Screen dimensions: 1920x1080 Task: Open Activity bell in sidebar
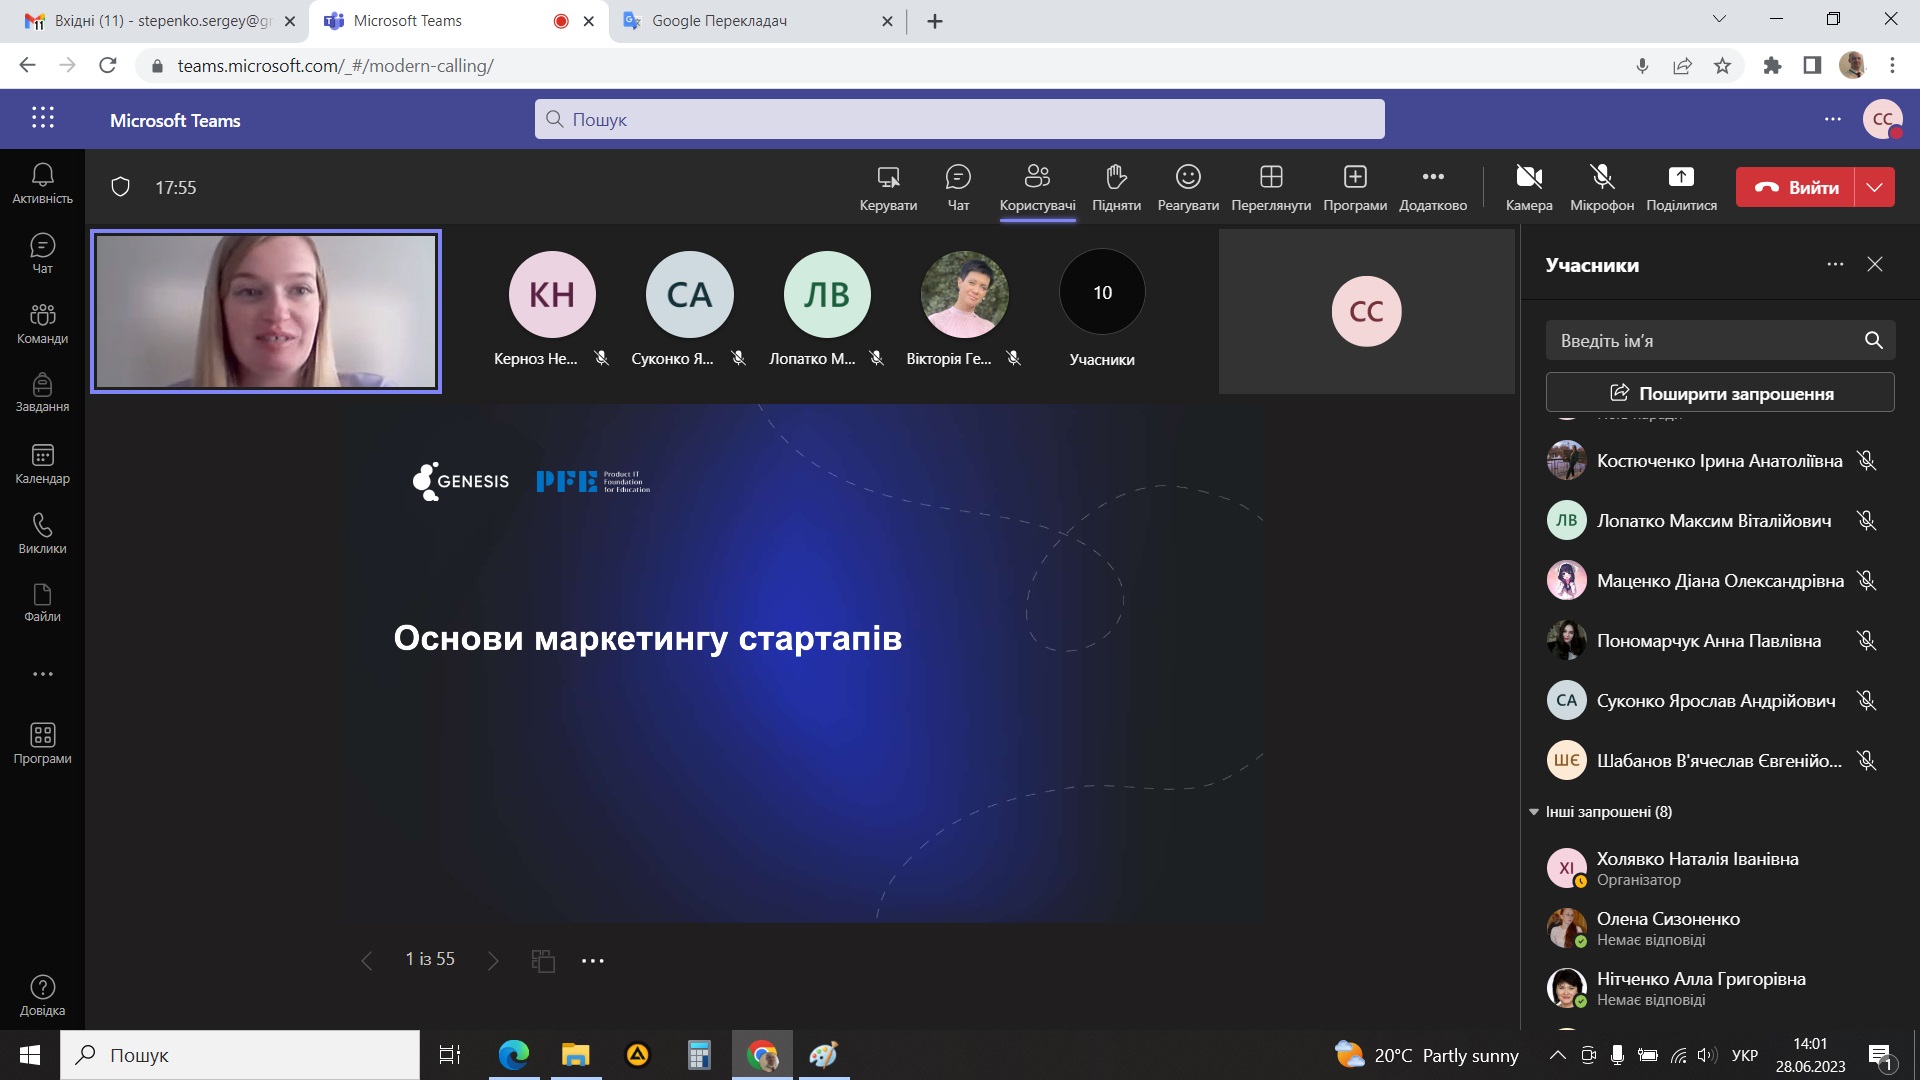pos(42,183)
